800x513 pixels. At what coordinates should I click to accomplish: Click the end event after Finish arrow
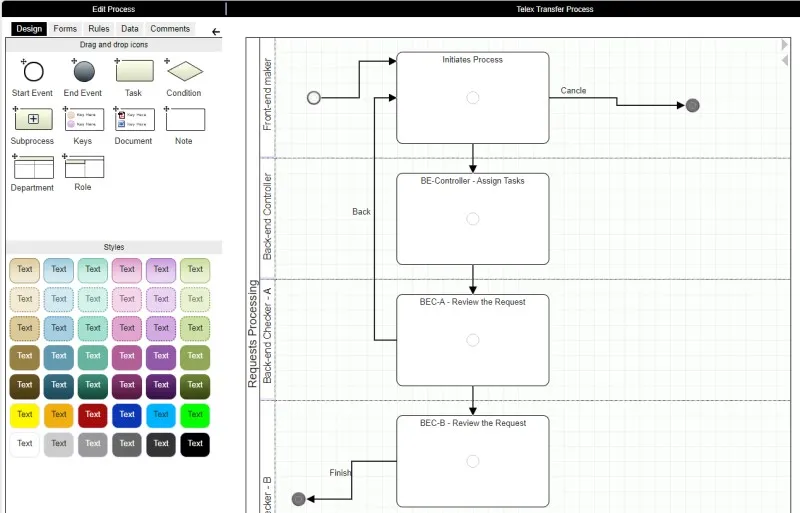click(x=298, y=499)
